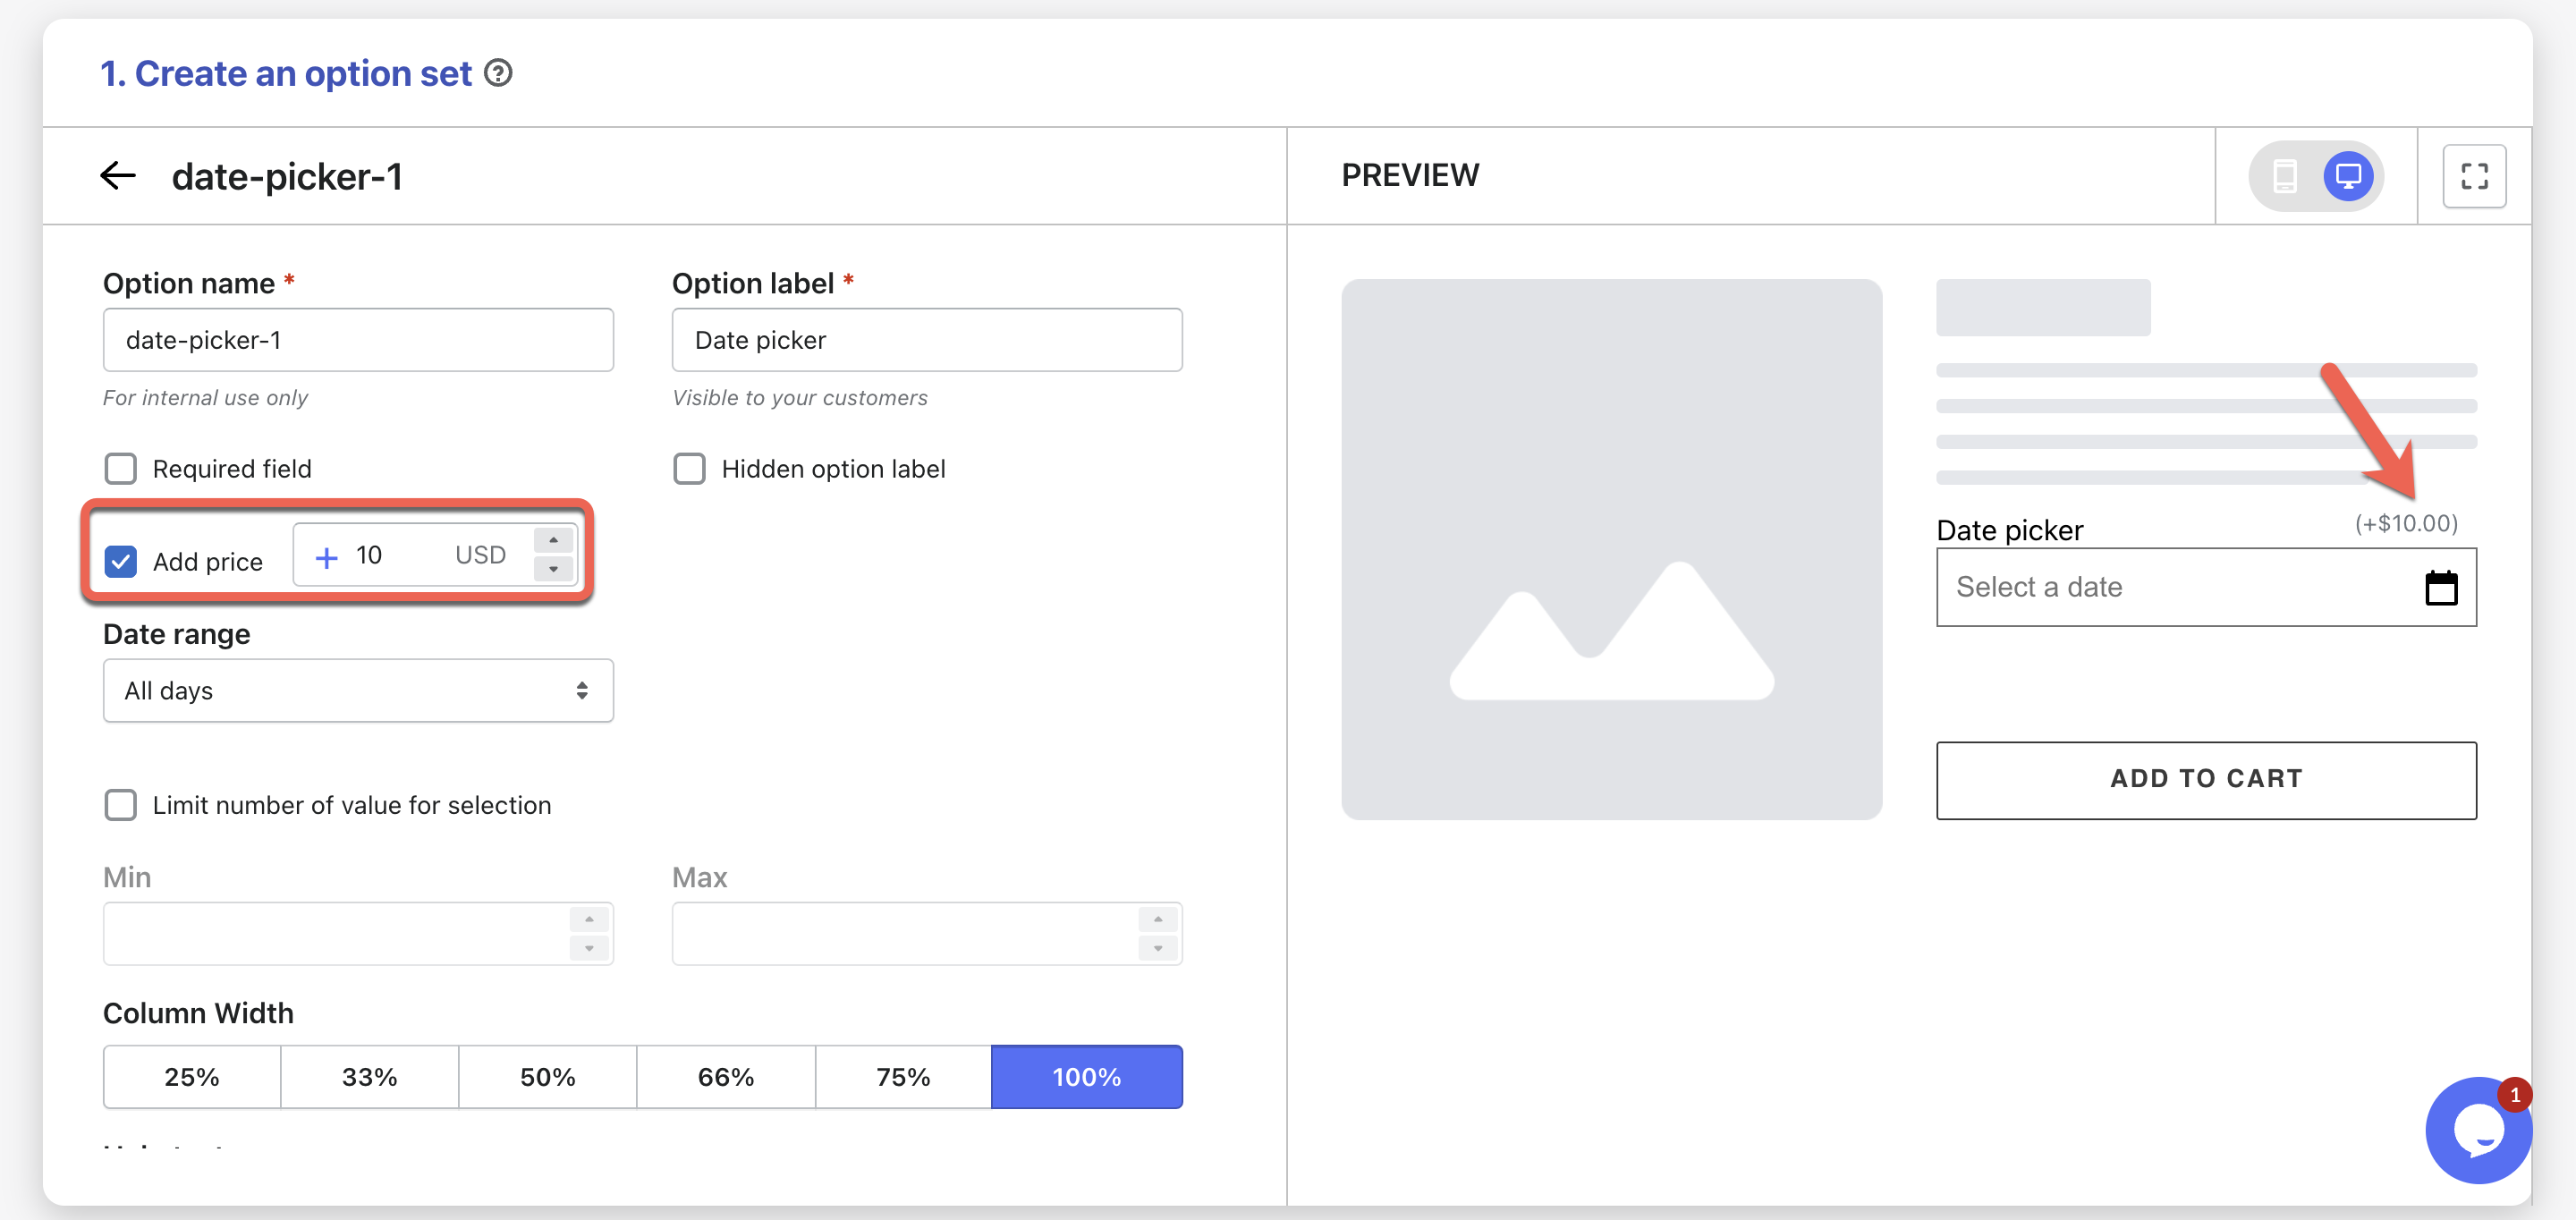Increase price with the up stepper arrow
Viewport: 2576px width, 1220px height.
[553, 541]
